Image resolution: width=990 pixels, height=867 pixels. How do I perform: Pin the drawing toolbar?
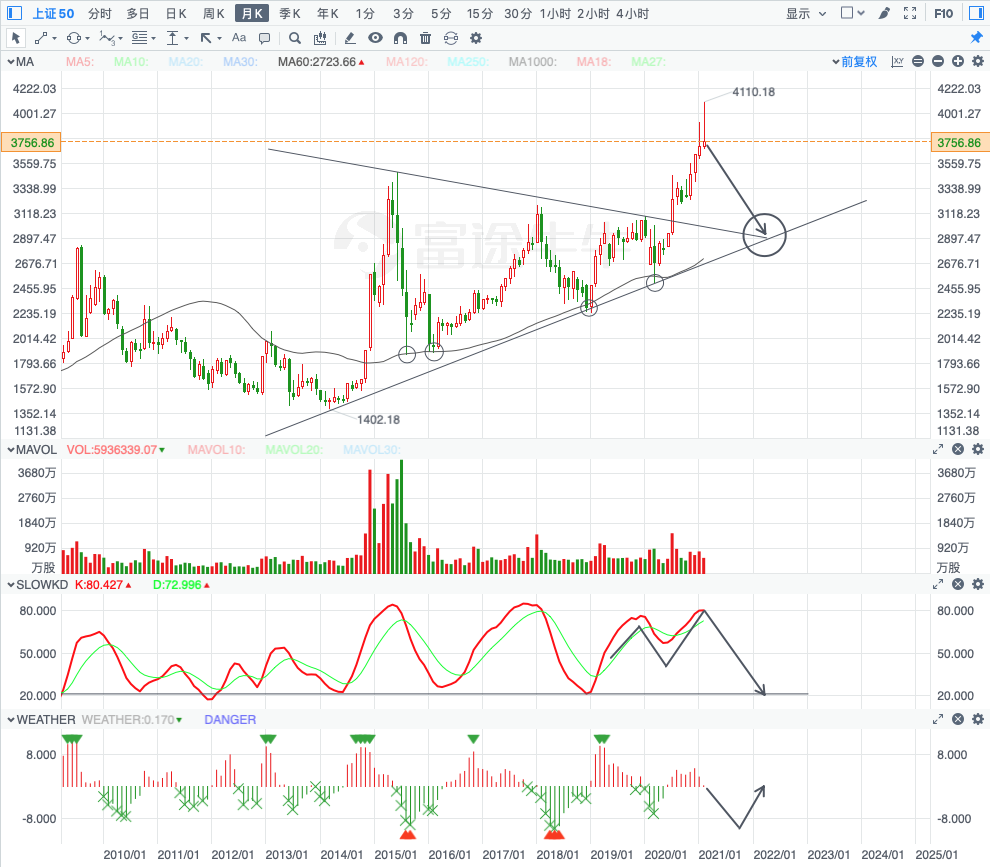976,38
